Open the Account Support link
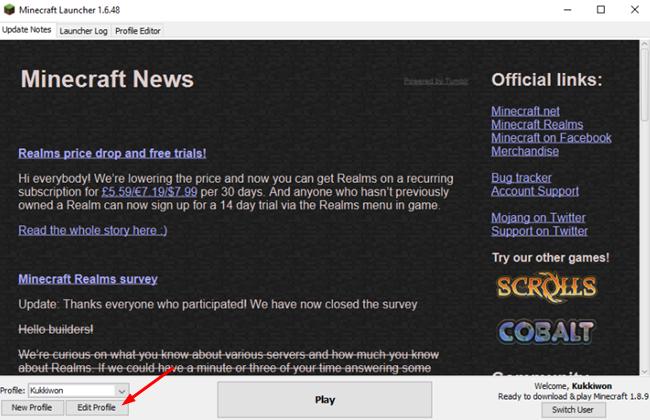This screenshot has width=650, height=420. [534, 191]
